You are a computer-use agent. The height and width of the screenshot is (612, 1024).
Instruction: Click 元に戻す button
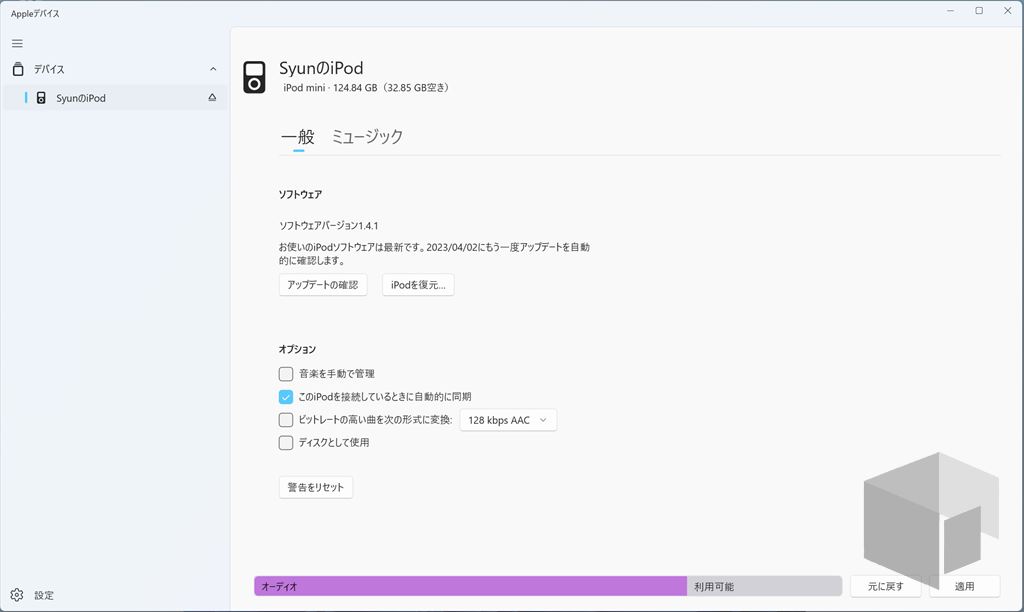point(886,586)
